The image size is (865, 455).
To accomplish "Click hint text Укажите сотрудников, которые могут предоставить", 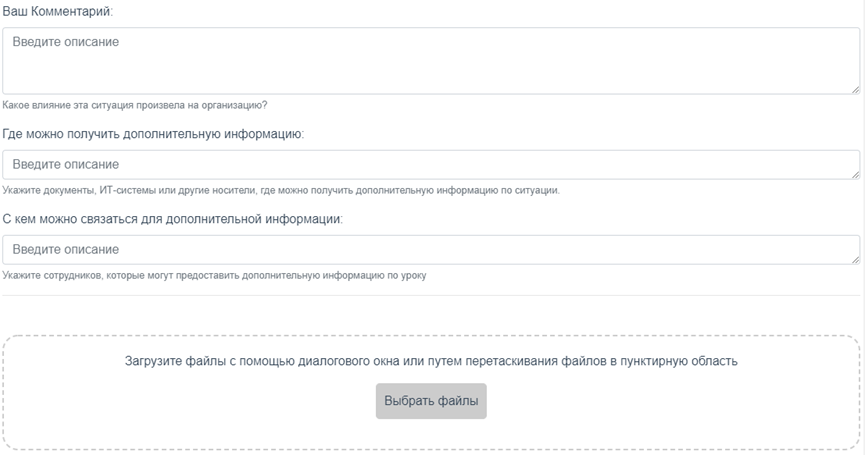I will (214, 275).
